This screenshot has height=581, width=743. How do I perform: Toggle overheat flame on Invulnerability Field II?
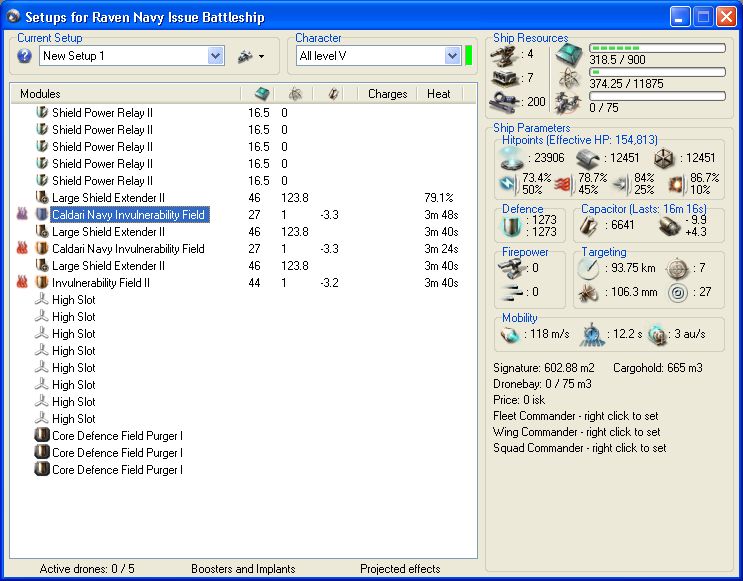[x=23, y=283]
